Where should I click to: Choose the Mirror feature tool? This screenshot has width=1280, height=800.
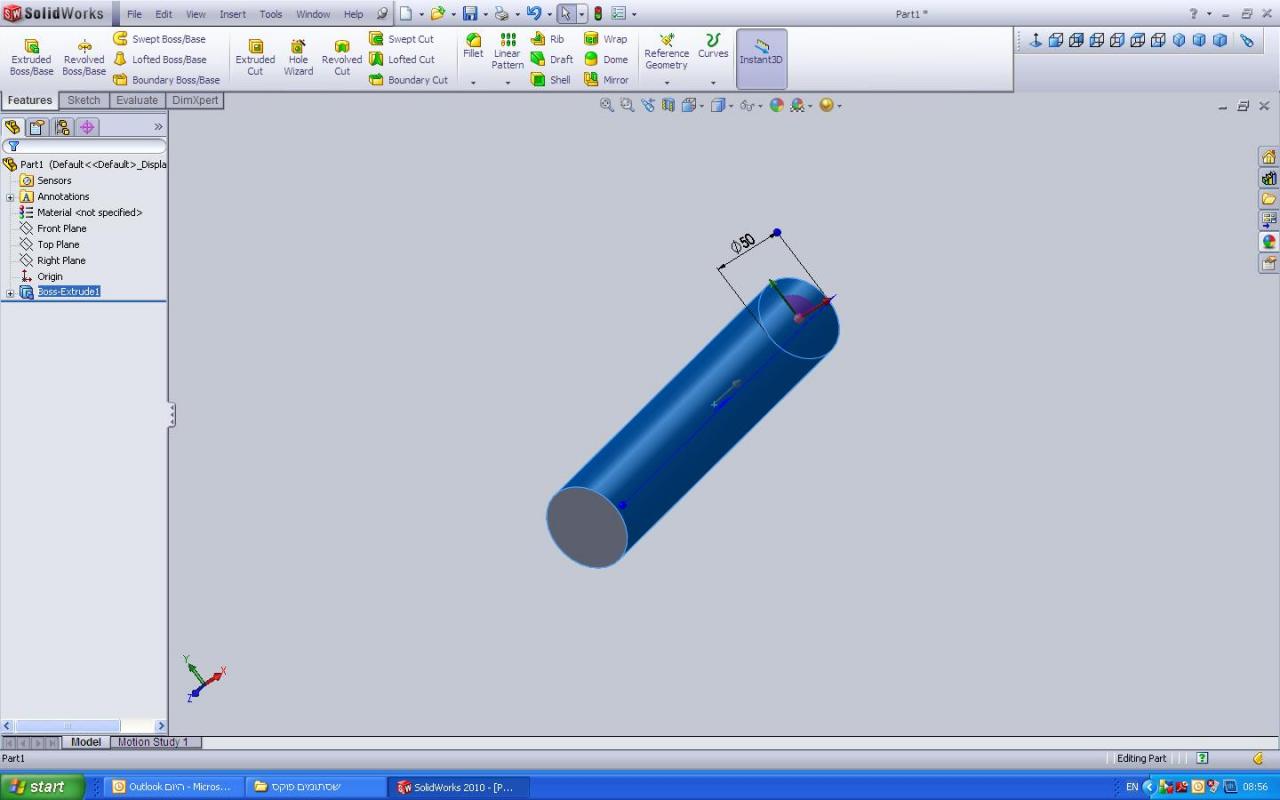(x=606, y=80)
